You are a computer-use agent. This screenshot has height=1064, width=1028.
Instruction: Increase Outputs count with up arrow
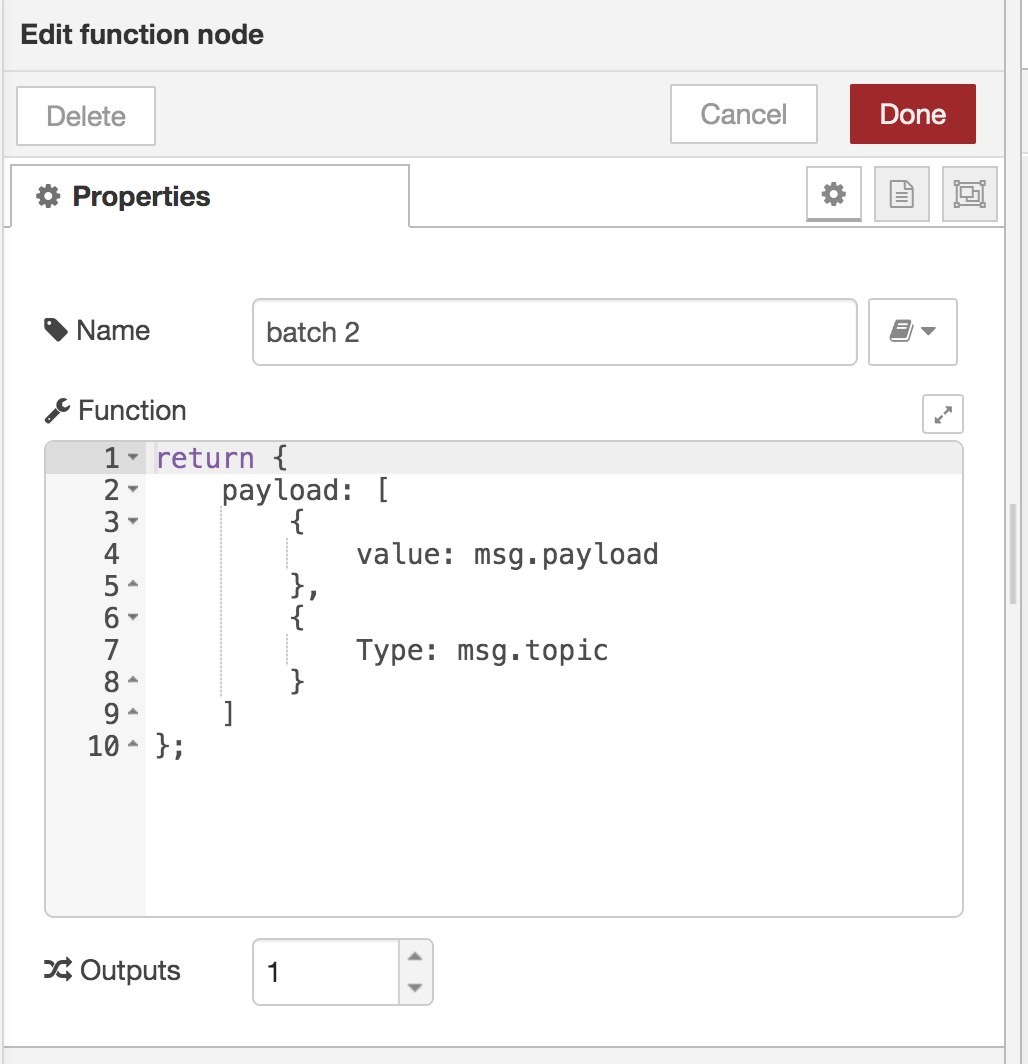tap(415, 956)
